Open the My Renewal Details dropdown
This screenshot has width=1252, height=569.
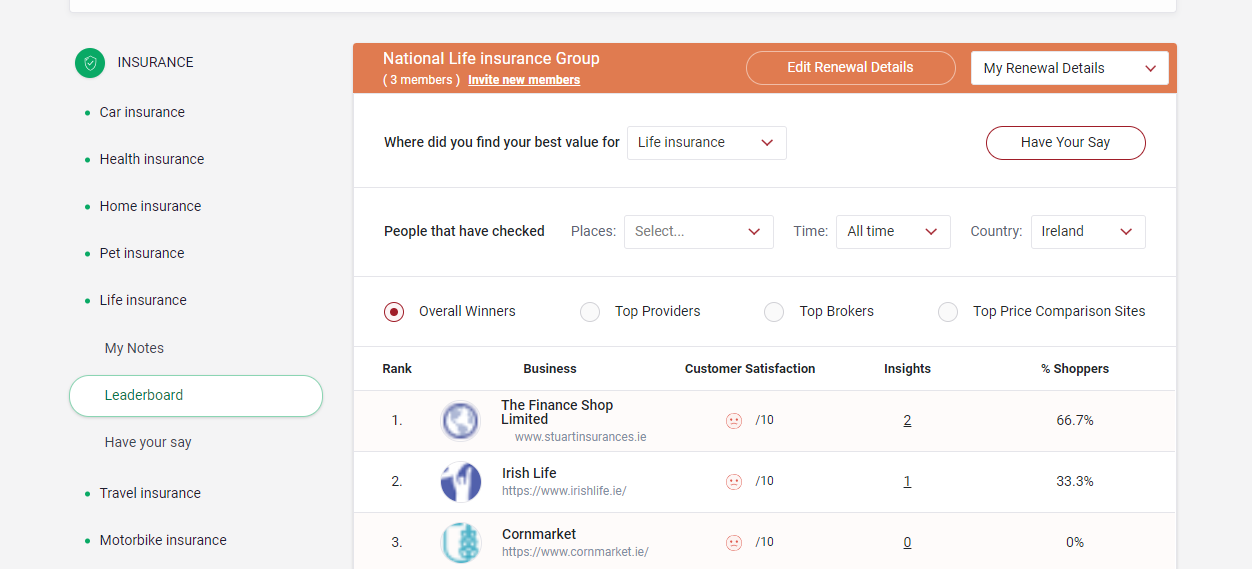1069,68
